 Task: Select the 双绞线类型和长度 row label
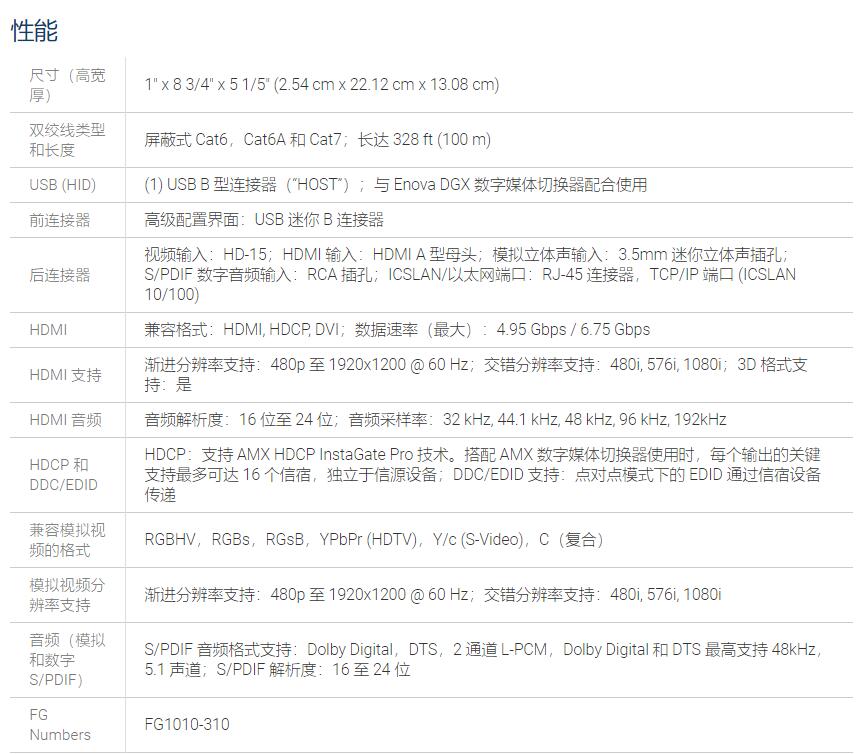pos(67,140)
